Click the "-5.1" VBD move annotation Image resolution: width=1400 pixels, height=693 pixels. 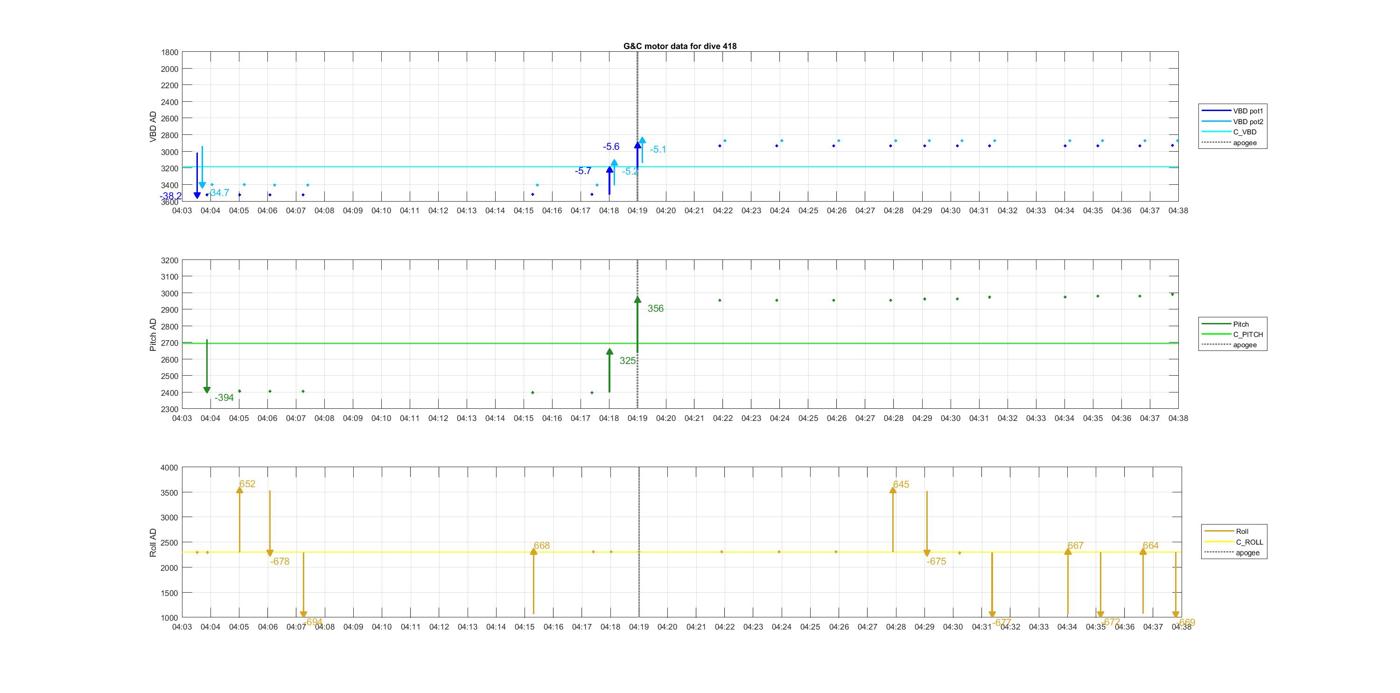(658, 150)
